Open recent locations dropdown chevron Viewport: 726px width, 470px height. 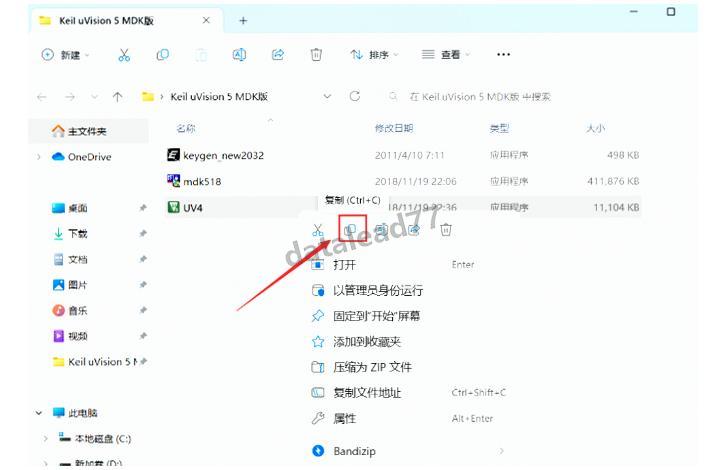pos(94,97)
